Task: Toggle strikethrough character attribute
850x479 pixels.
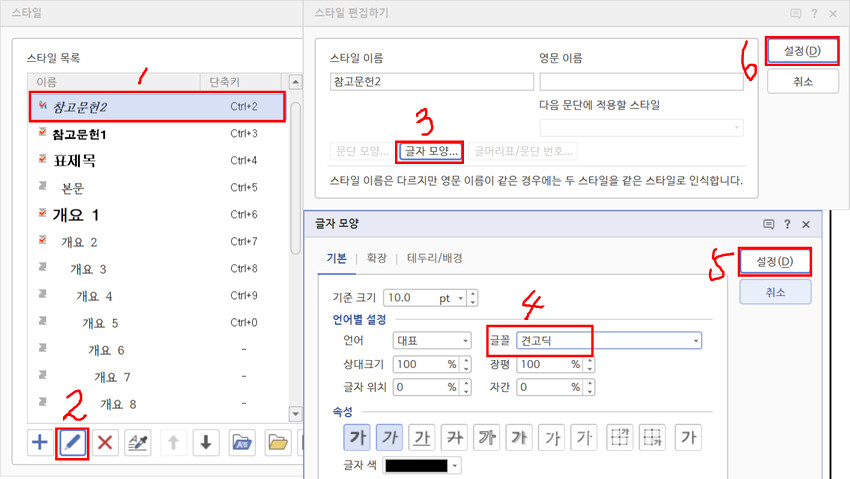Action: coord(454,437)
